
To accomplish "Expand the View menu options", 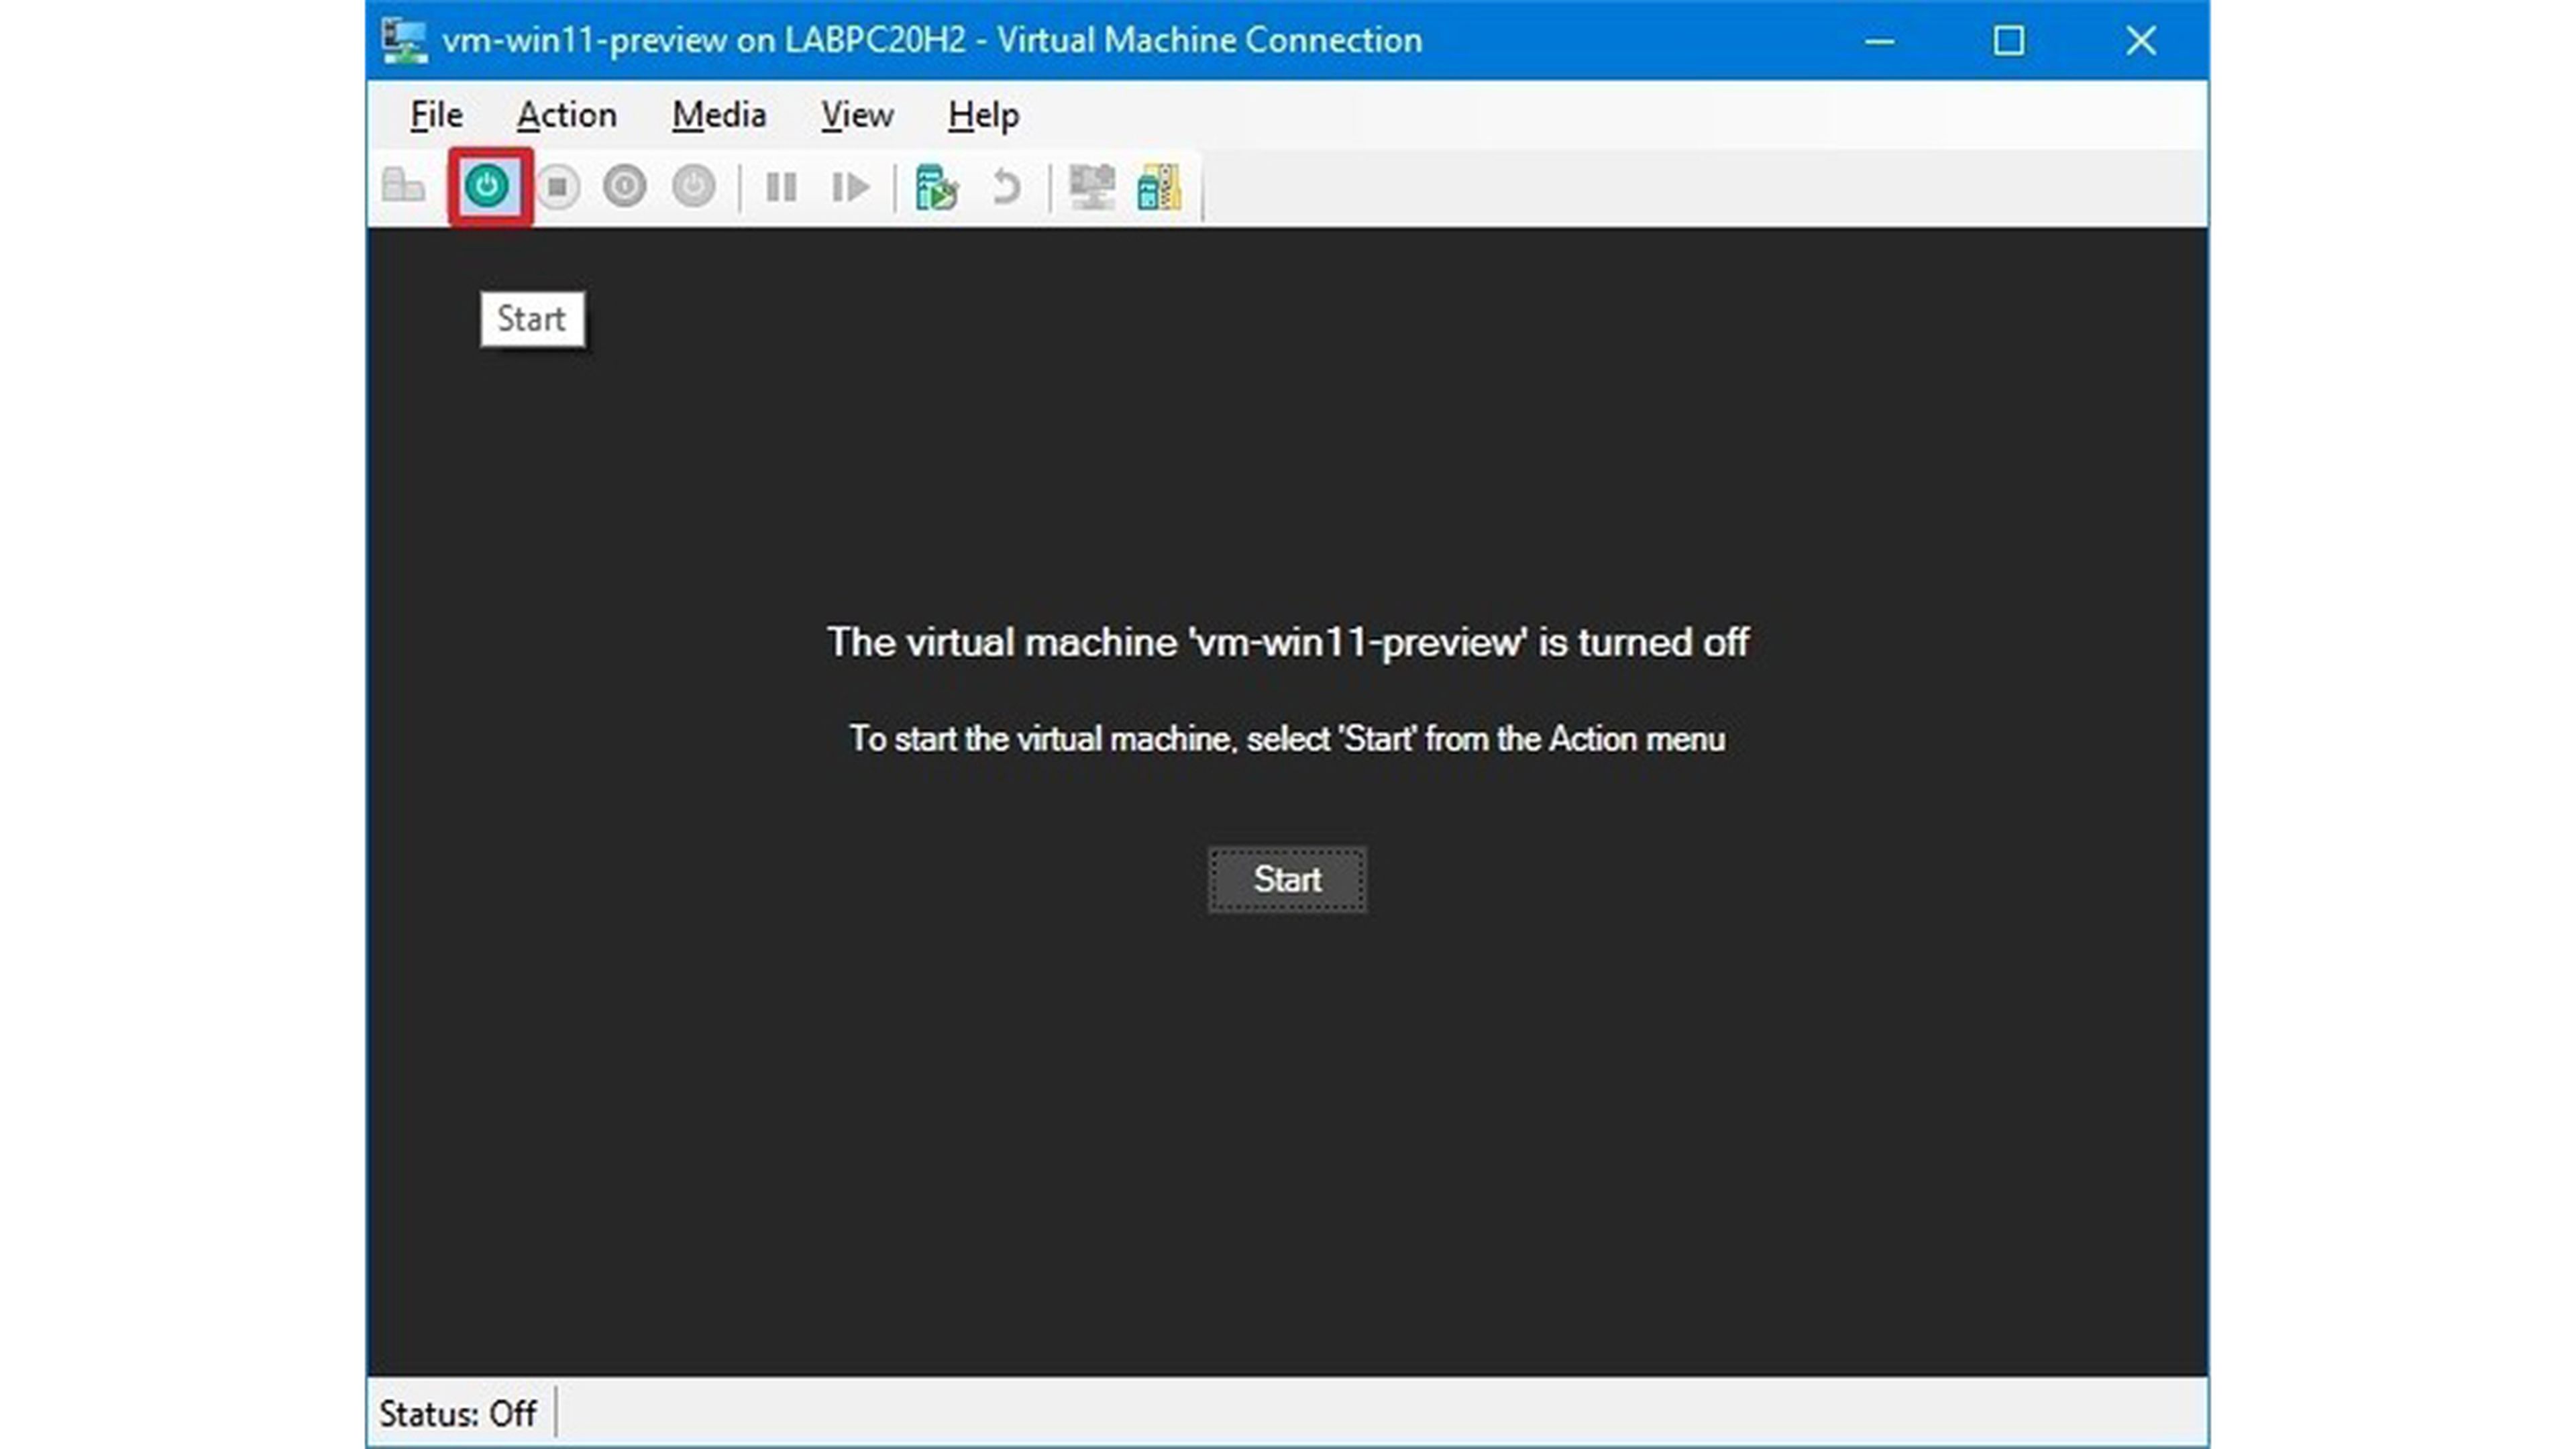I will (x=856, y=113).
